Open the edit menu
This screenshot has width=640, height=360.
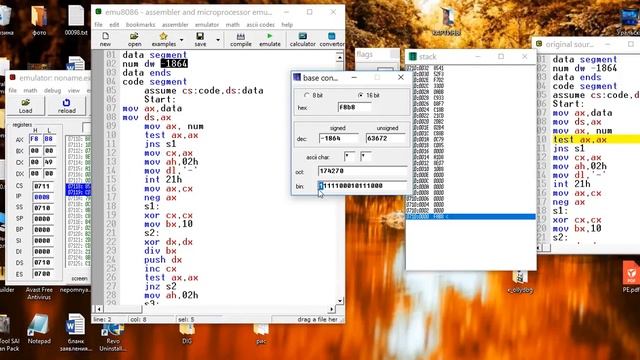tap(114, 24)
